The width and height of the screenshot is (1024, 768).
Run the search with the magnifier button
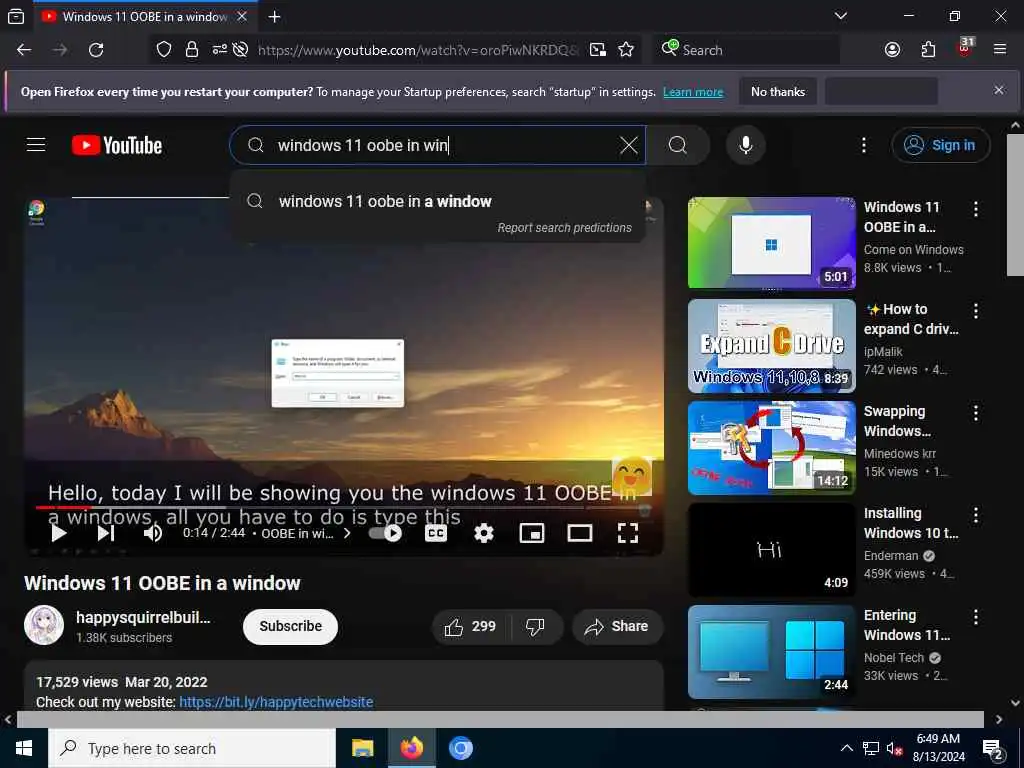coord(678,145)
